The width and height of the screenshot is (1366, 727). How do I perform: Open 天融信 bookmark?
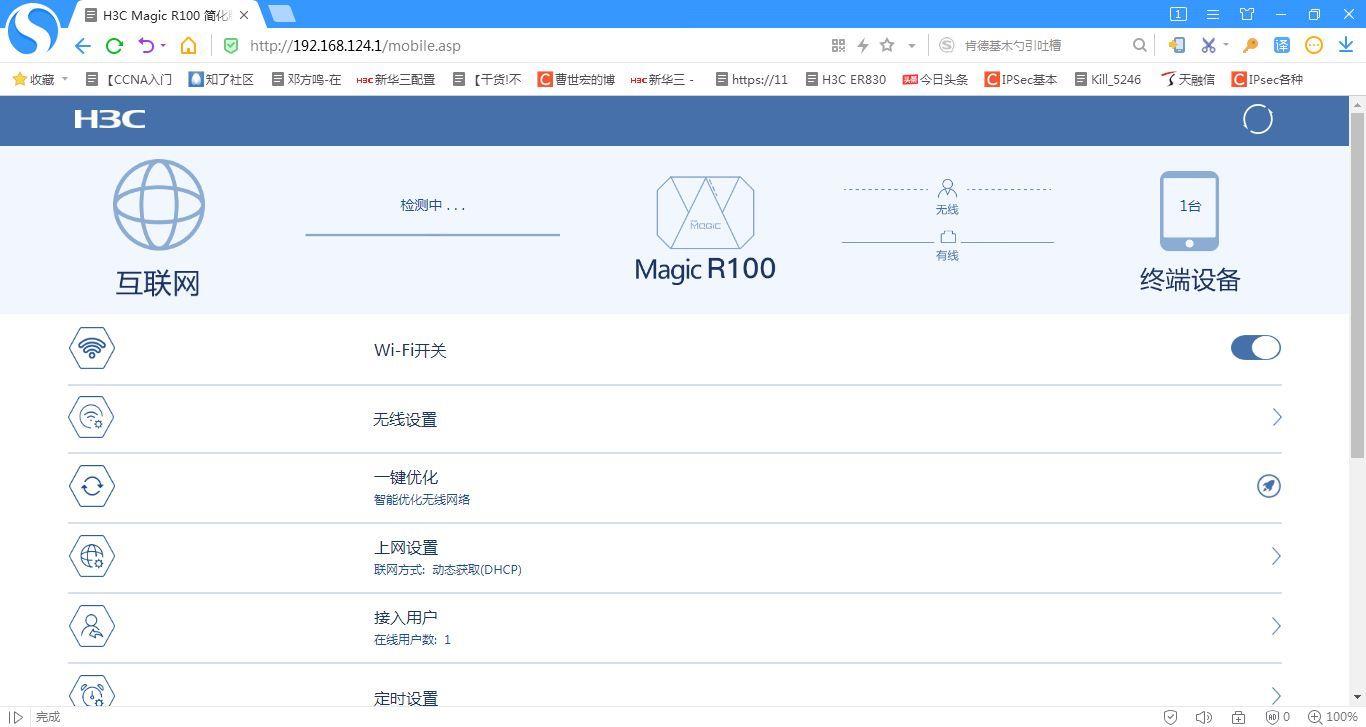click(x=1187, y=79)
